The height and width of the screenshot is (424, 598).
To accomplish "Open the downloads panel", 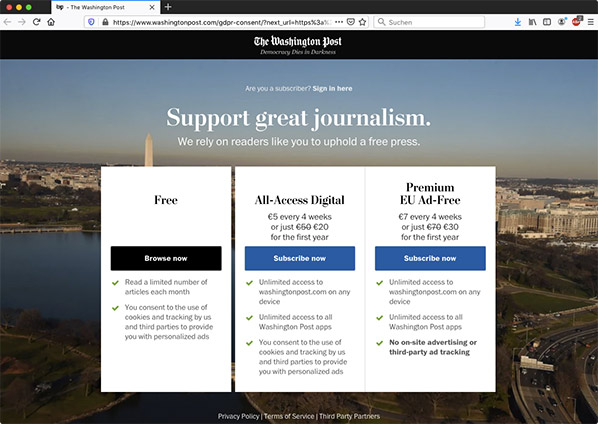I will click(x=518, y=22).
